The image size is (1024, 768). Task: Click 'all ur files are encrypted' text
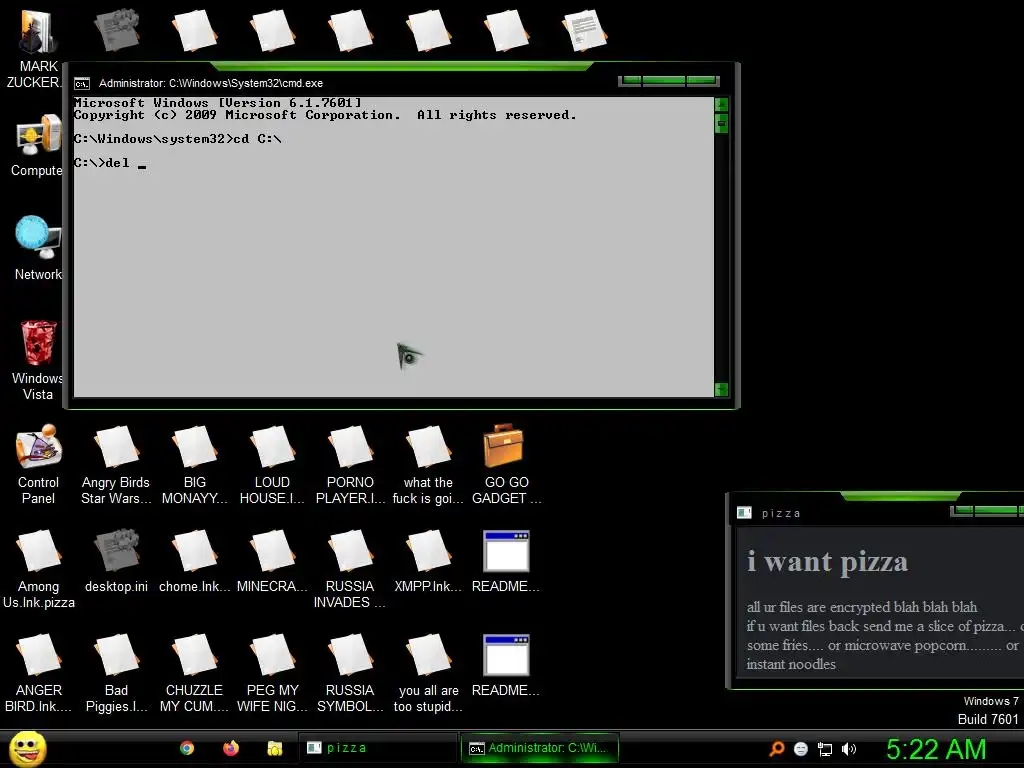point(862,607)
